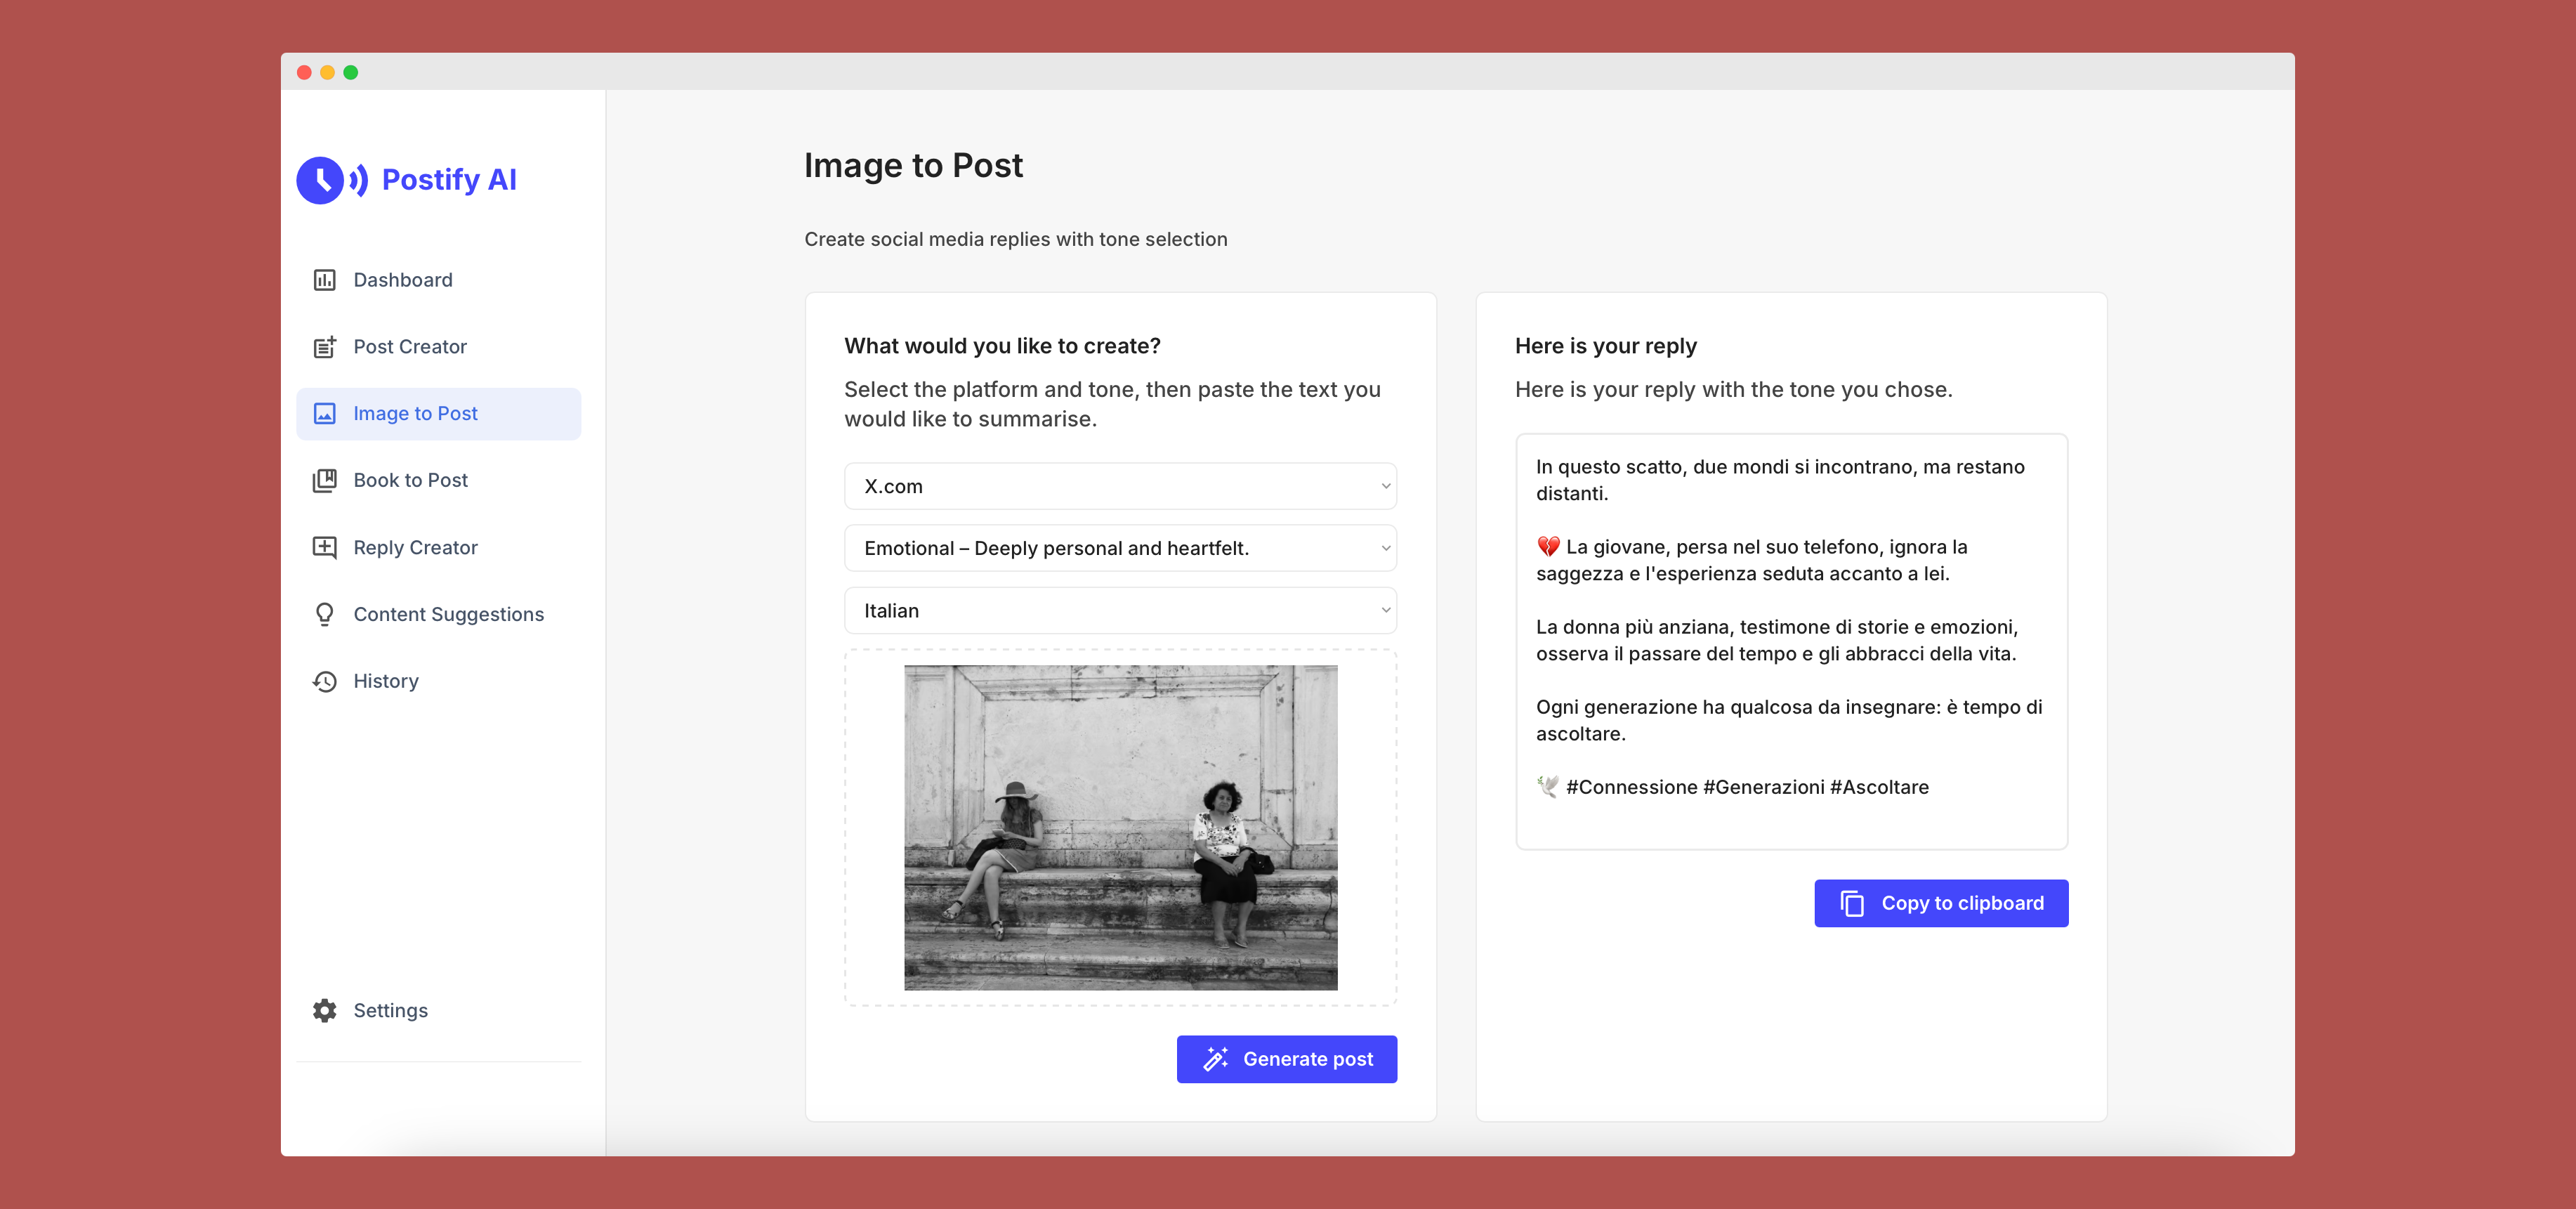
Task: Click the Content Suggestions lightbulb icon
Action: [x=324, y=614]
